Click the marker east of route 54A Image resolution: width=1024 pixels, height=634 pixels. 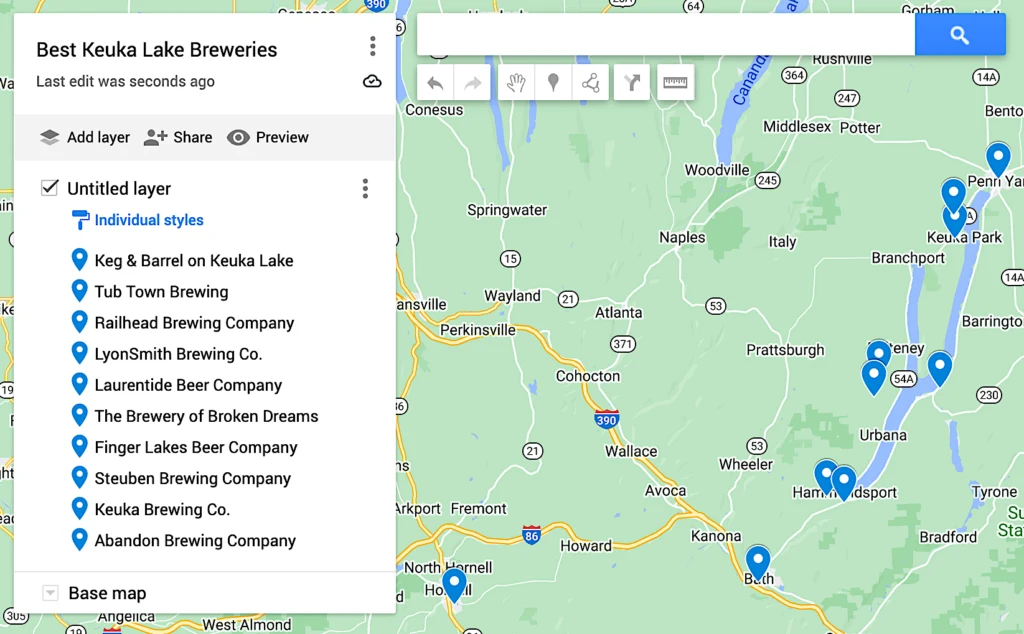click(940, 369)
